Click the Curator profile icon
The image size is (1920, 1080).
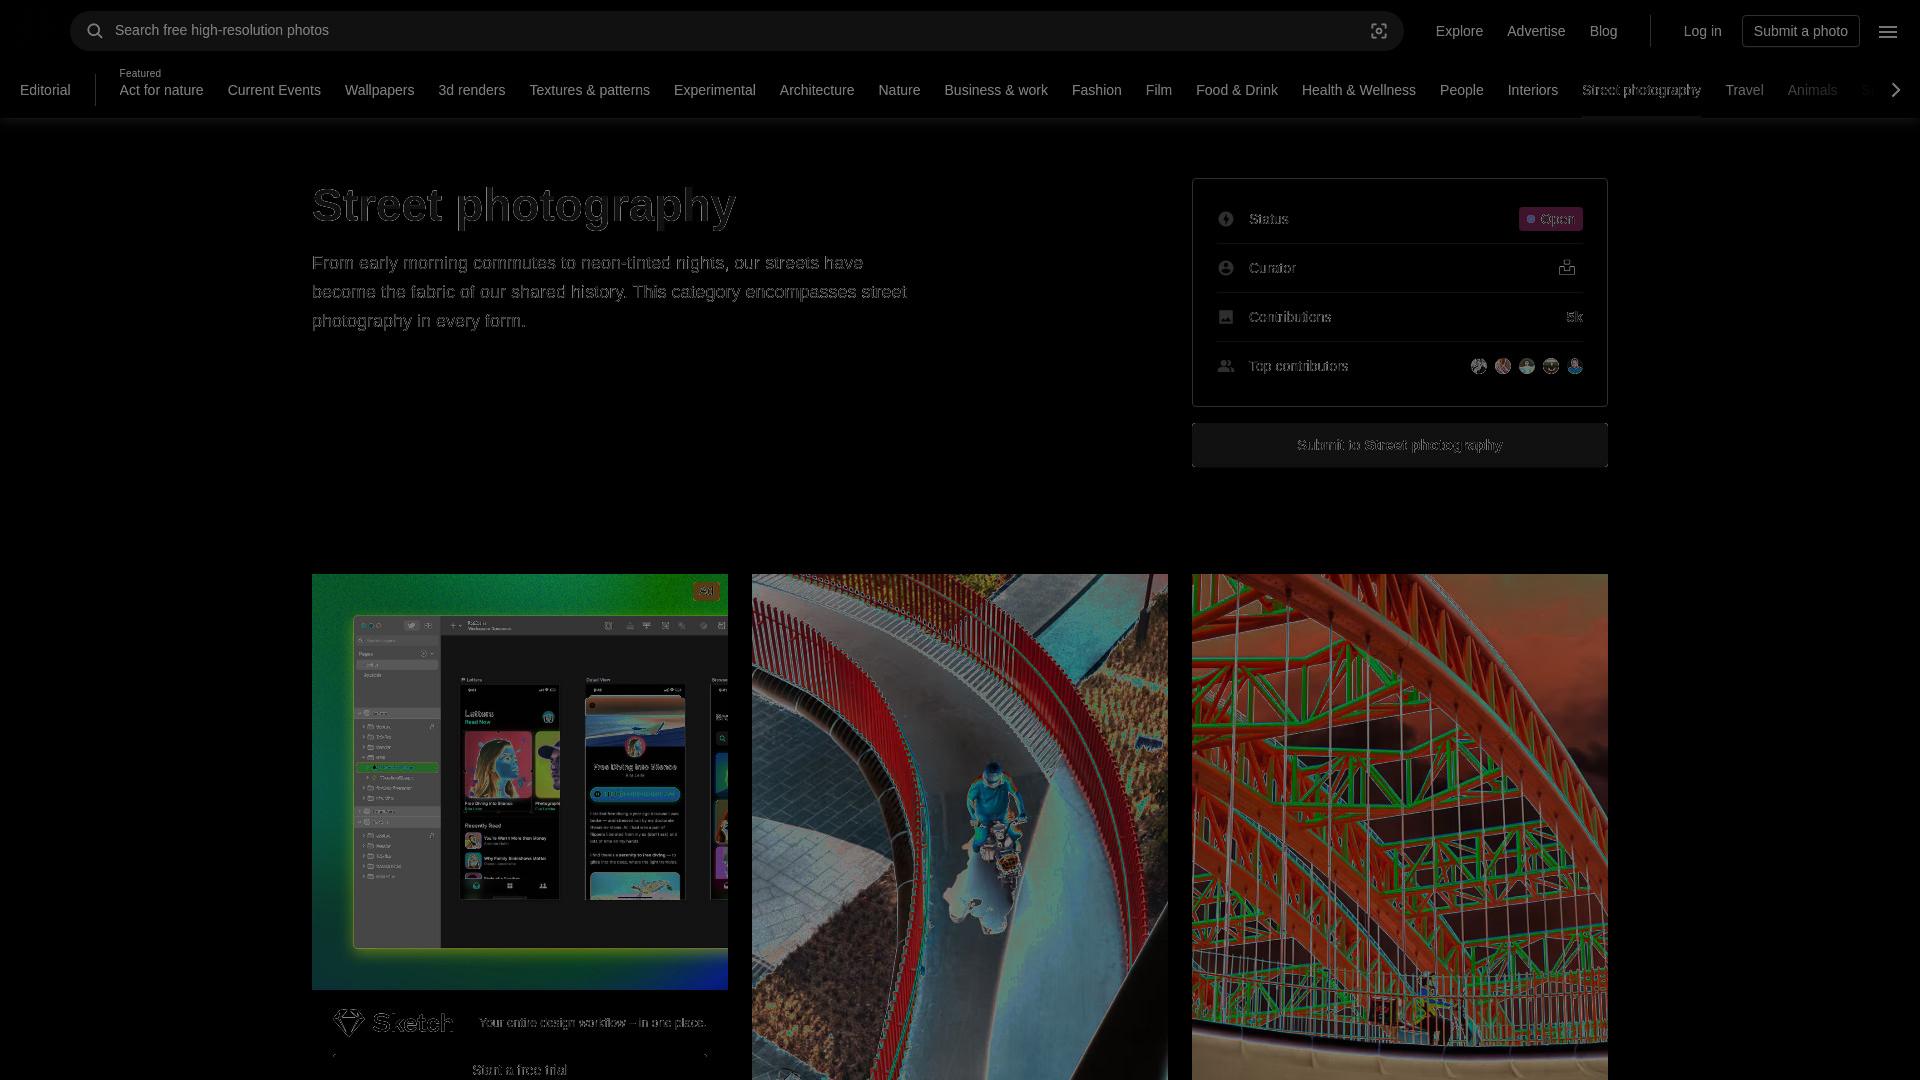1567,268
